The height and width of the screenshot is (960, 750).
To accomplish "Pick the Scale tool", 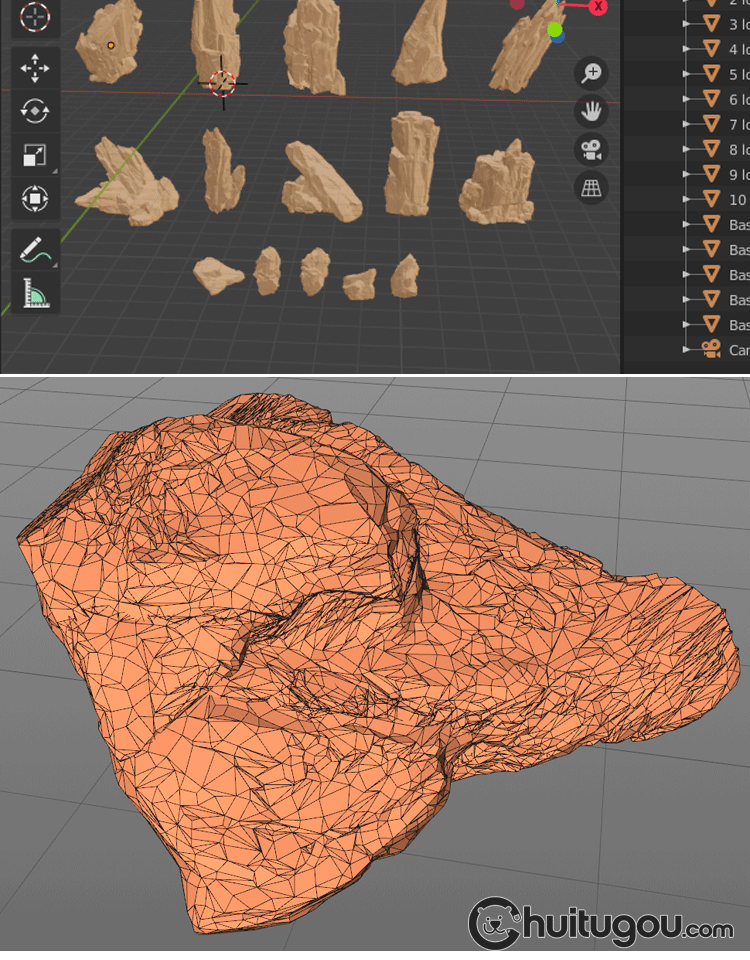I will (34, 155).
